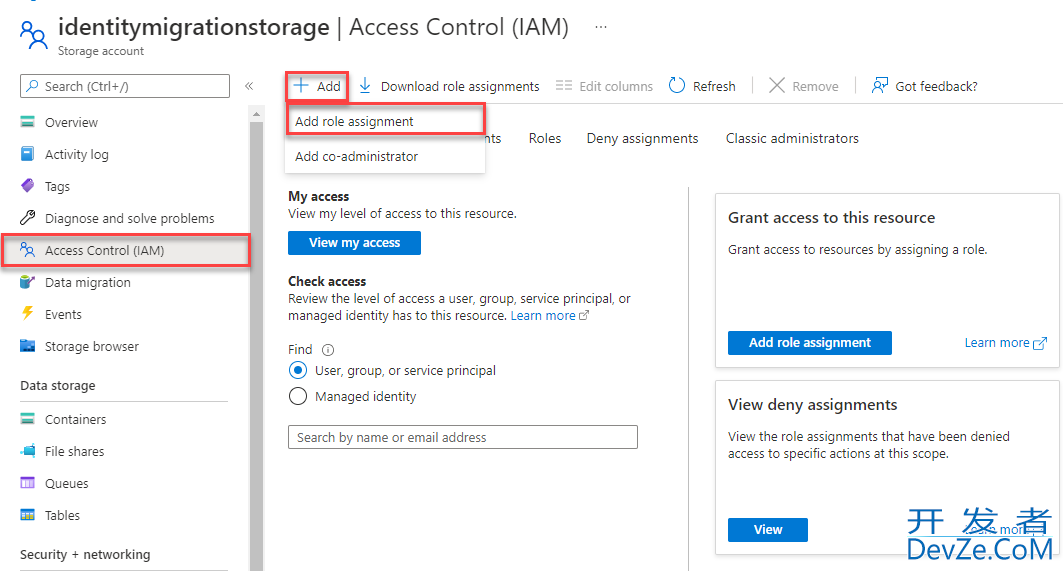The width and height of the screenshot is (1063, 571).
Task: Select the Managed identity radio button
Action: [298, 396]
